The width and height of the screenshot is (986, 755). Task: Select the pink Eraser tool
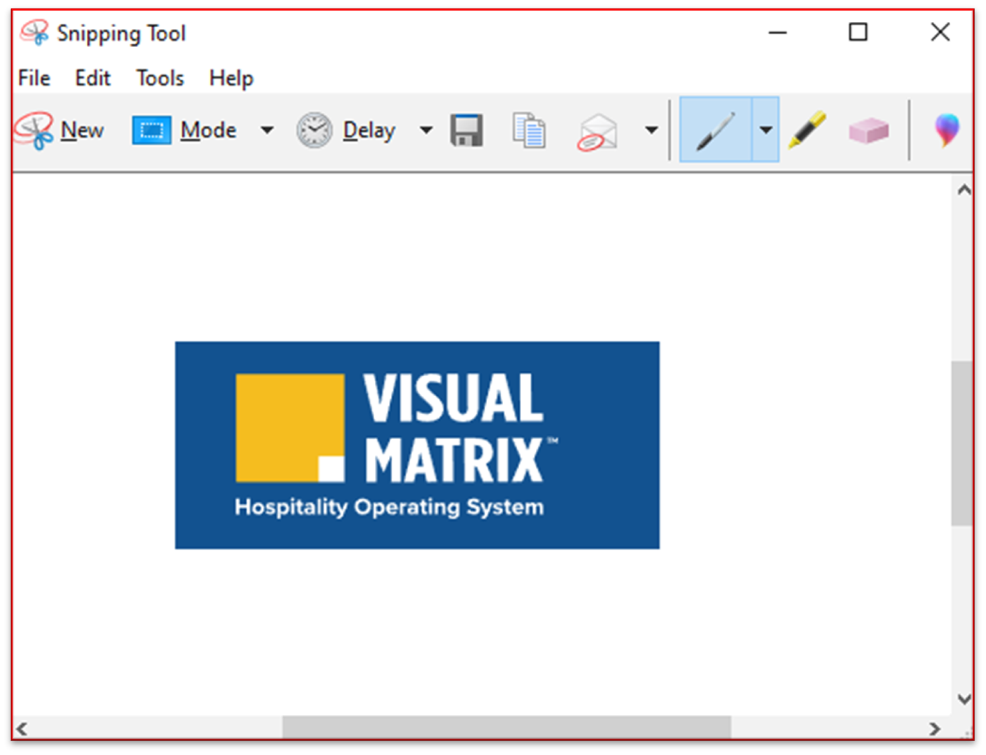(x=868, y=130)
